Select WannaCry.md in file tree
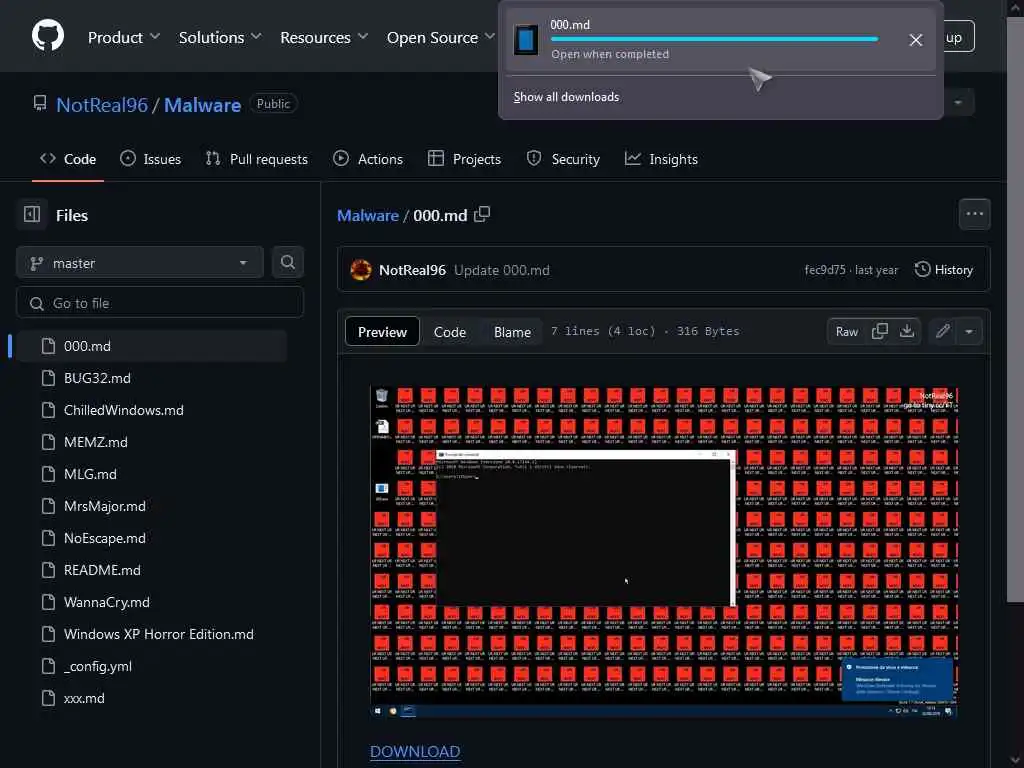Viewport: 1024px width, 768px height. coord(151,602)
